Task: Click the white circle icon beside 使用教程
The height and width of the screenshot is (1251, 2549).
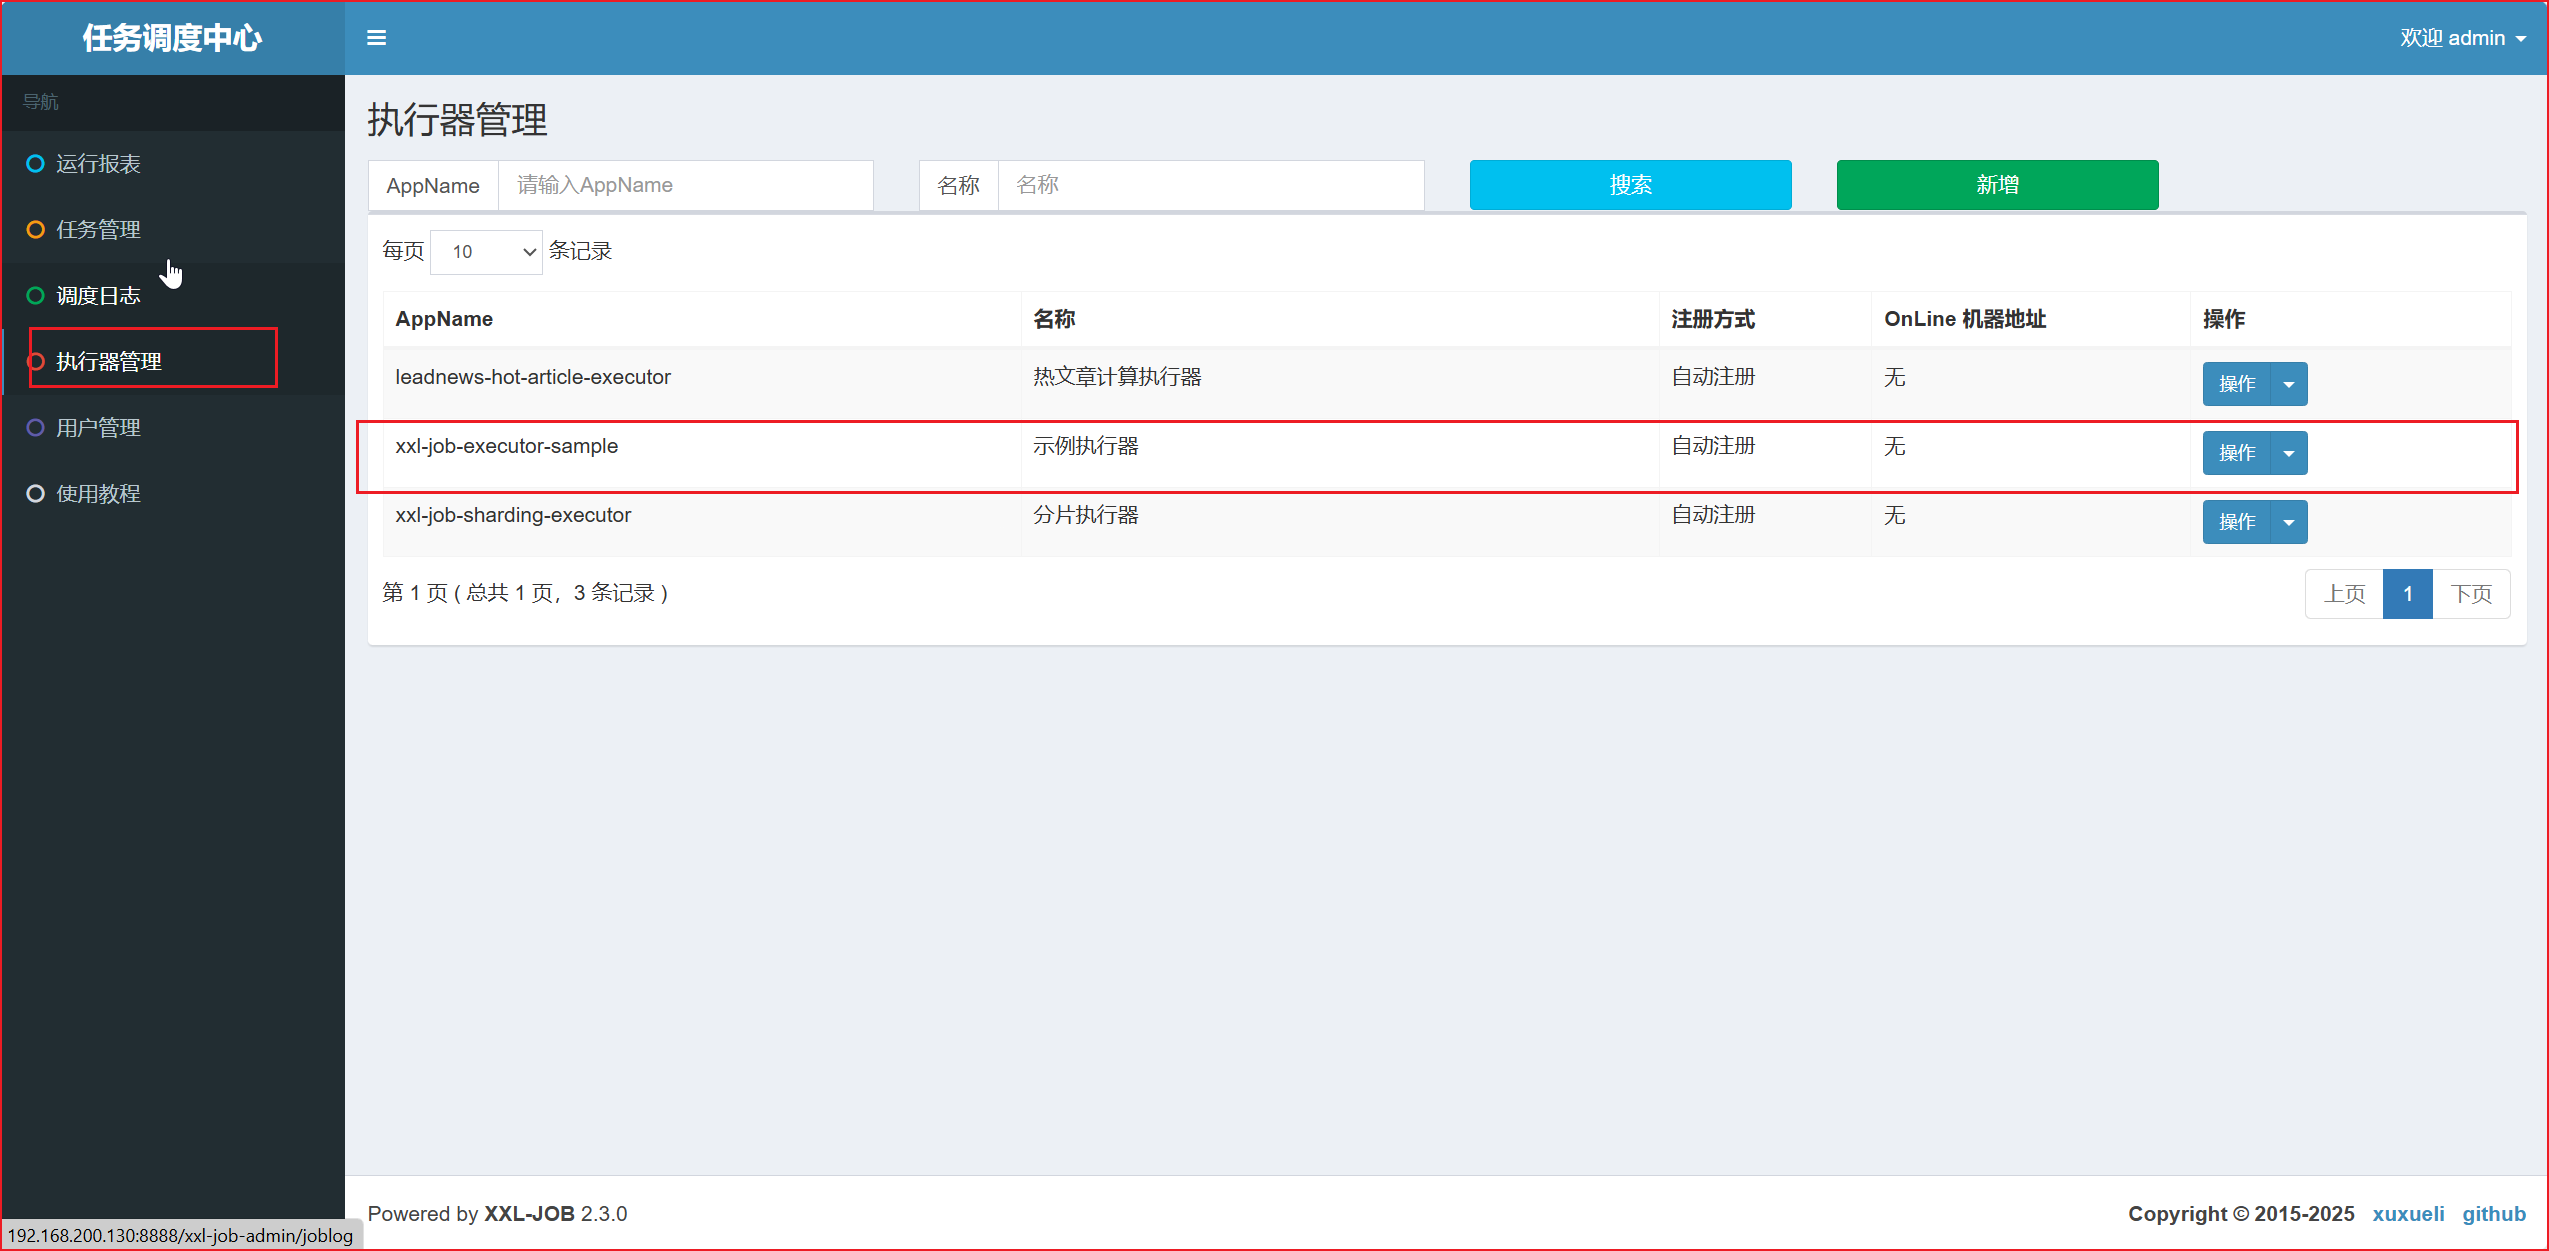Action: pos(35,494)
